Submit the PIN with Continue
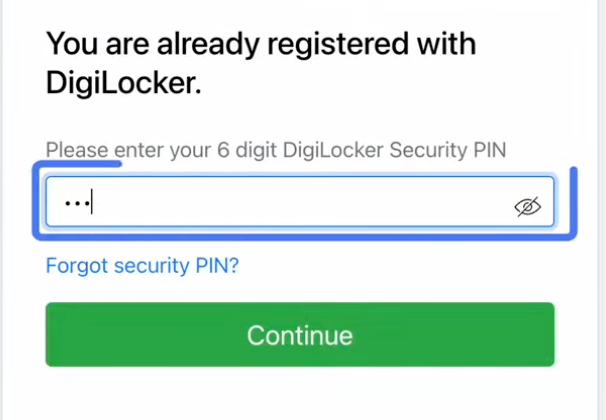The height and width of the screenshot is (420, 606). pyautogui.click(x=300, y=334)
